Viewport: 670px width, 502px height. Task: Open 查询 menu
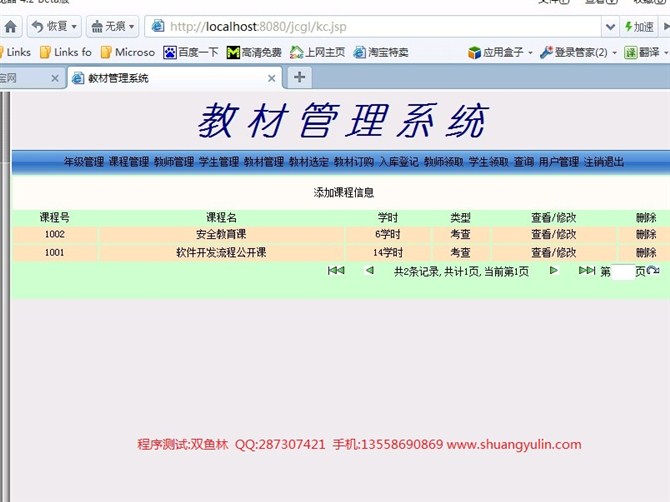pos(523,161)
